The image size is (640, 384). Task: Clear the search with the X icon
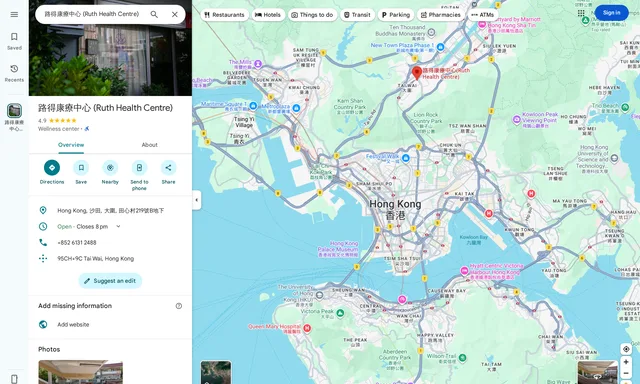175,15
